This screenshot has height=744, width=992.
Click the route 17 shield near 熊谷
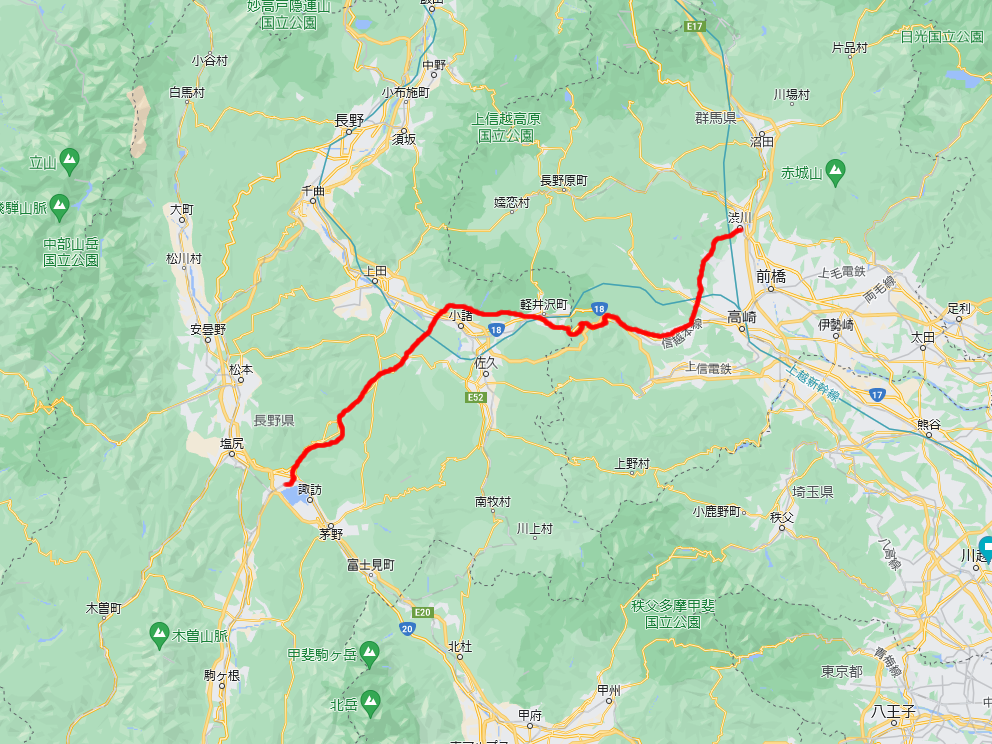876,395
